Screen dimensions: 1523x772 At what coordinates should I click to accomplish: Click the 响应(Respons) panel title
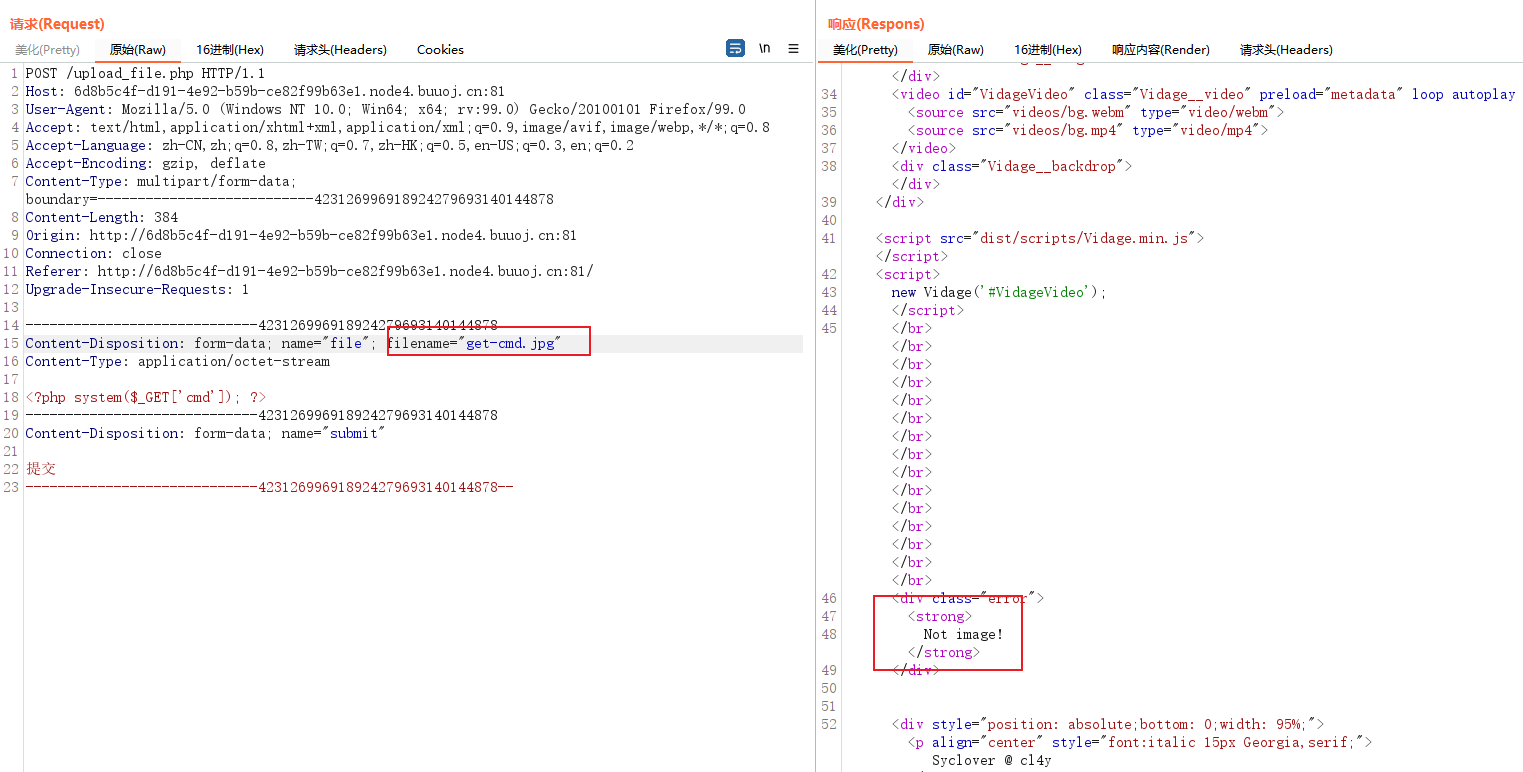[876, 24]
